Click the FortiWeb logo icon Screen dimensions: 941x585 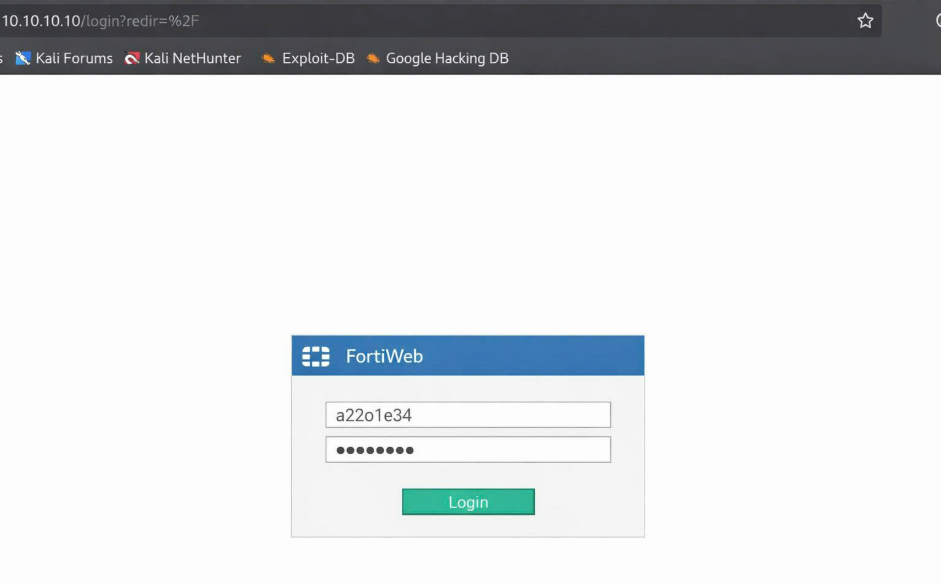coord(316,356)
